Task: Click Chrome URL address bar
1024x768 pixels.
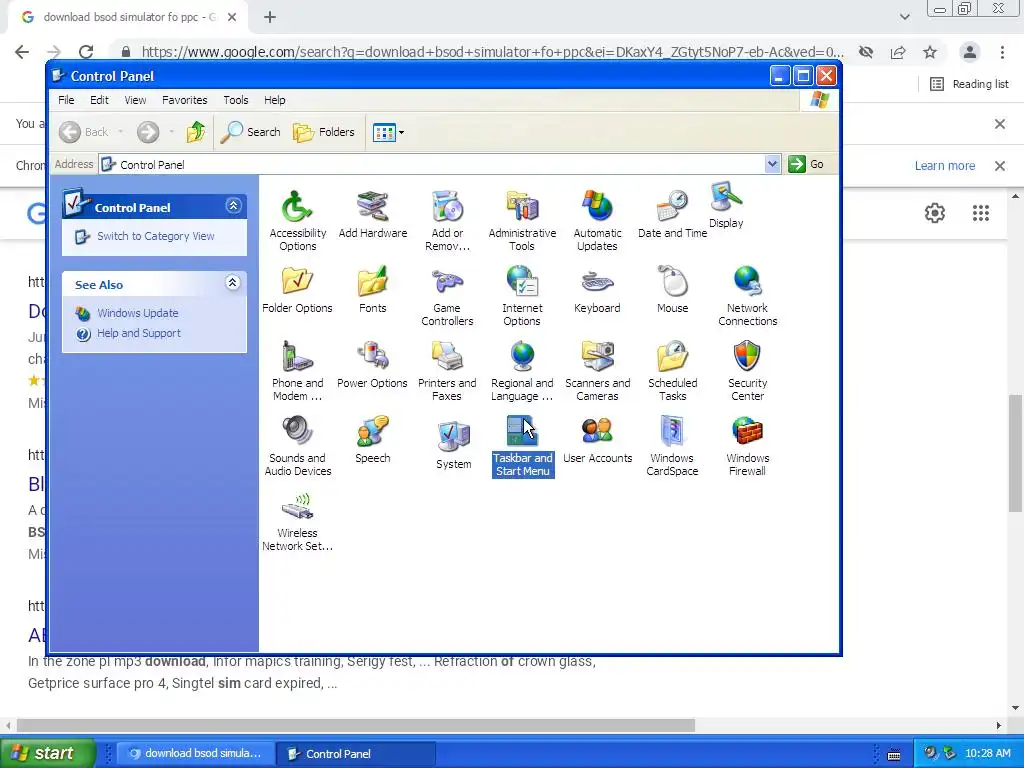Action: click(x=492, y=52)
